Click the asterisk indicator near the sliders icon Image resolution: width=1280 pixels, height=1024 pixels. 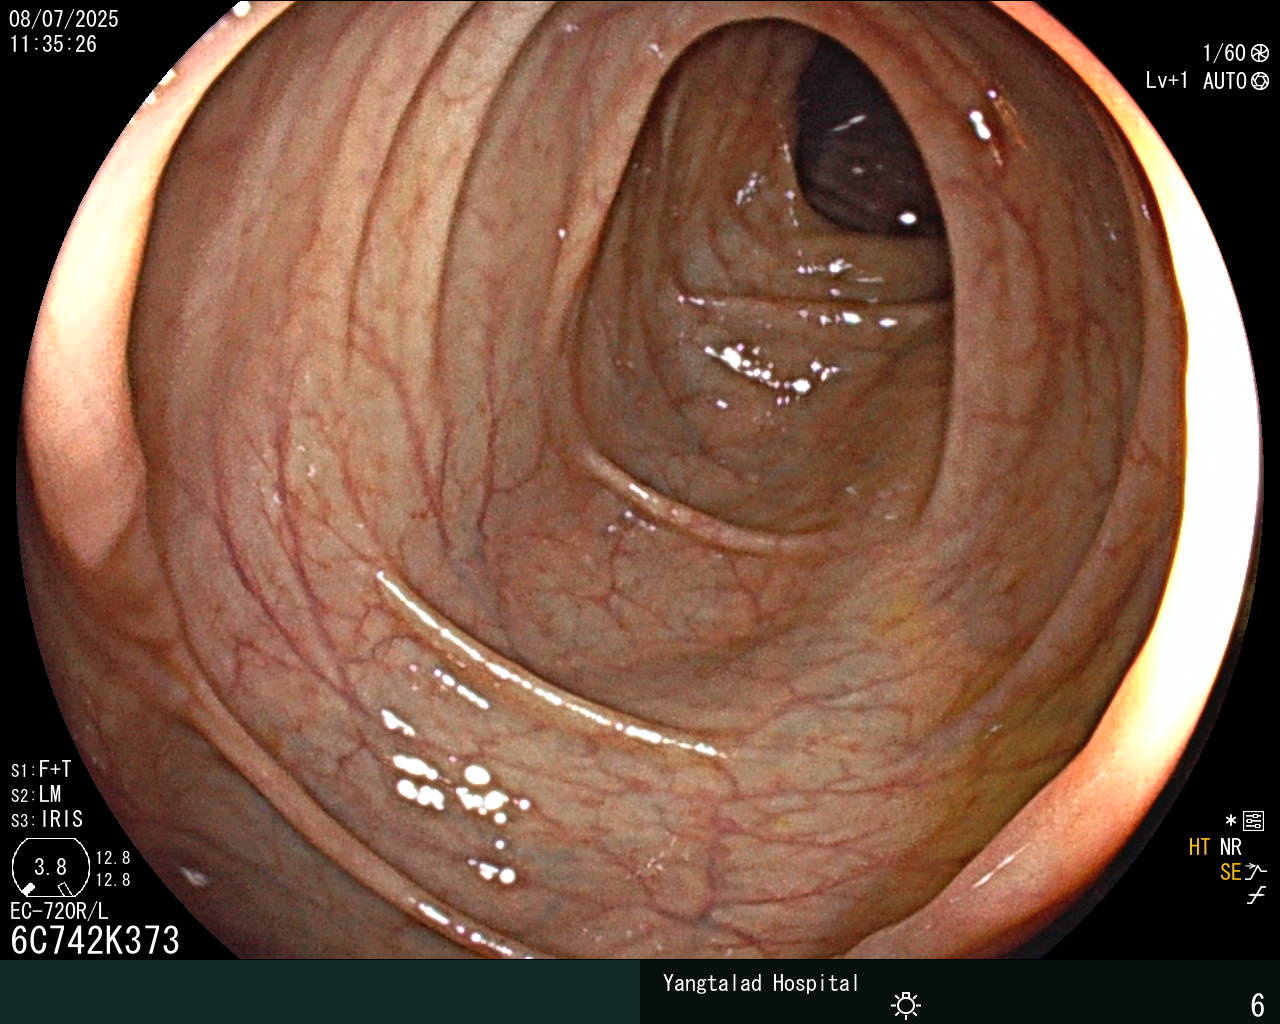click(x=1231, y=822)
